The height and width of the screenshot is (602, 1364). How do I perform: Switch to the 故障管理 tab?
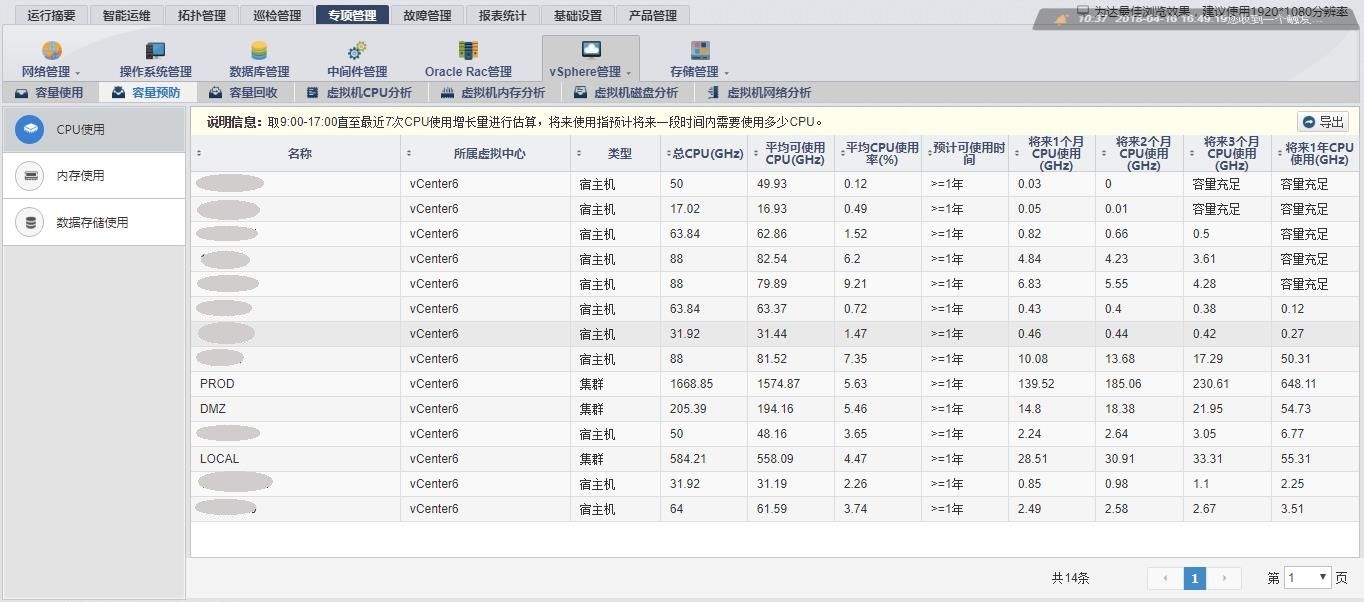point(427,14)
